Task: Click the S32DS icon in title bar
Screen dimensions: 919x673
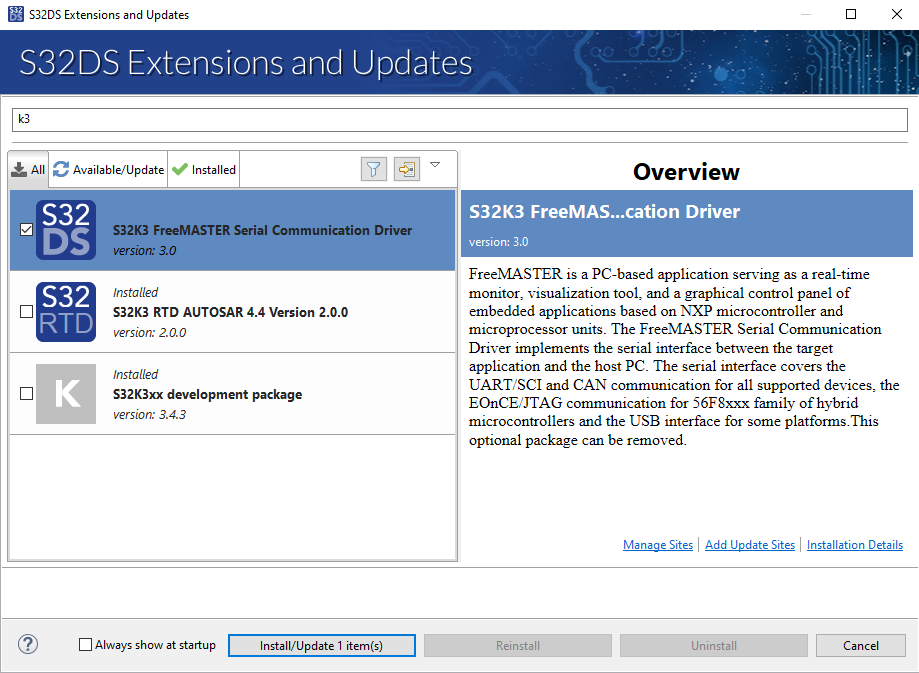Action: (15, 15)
